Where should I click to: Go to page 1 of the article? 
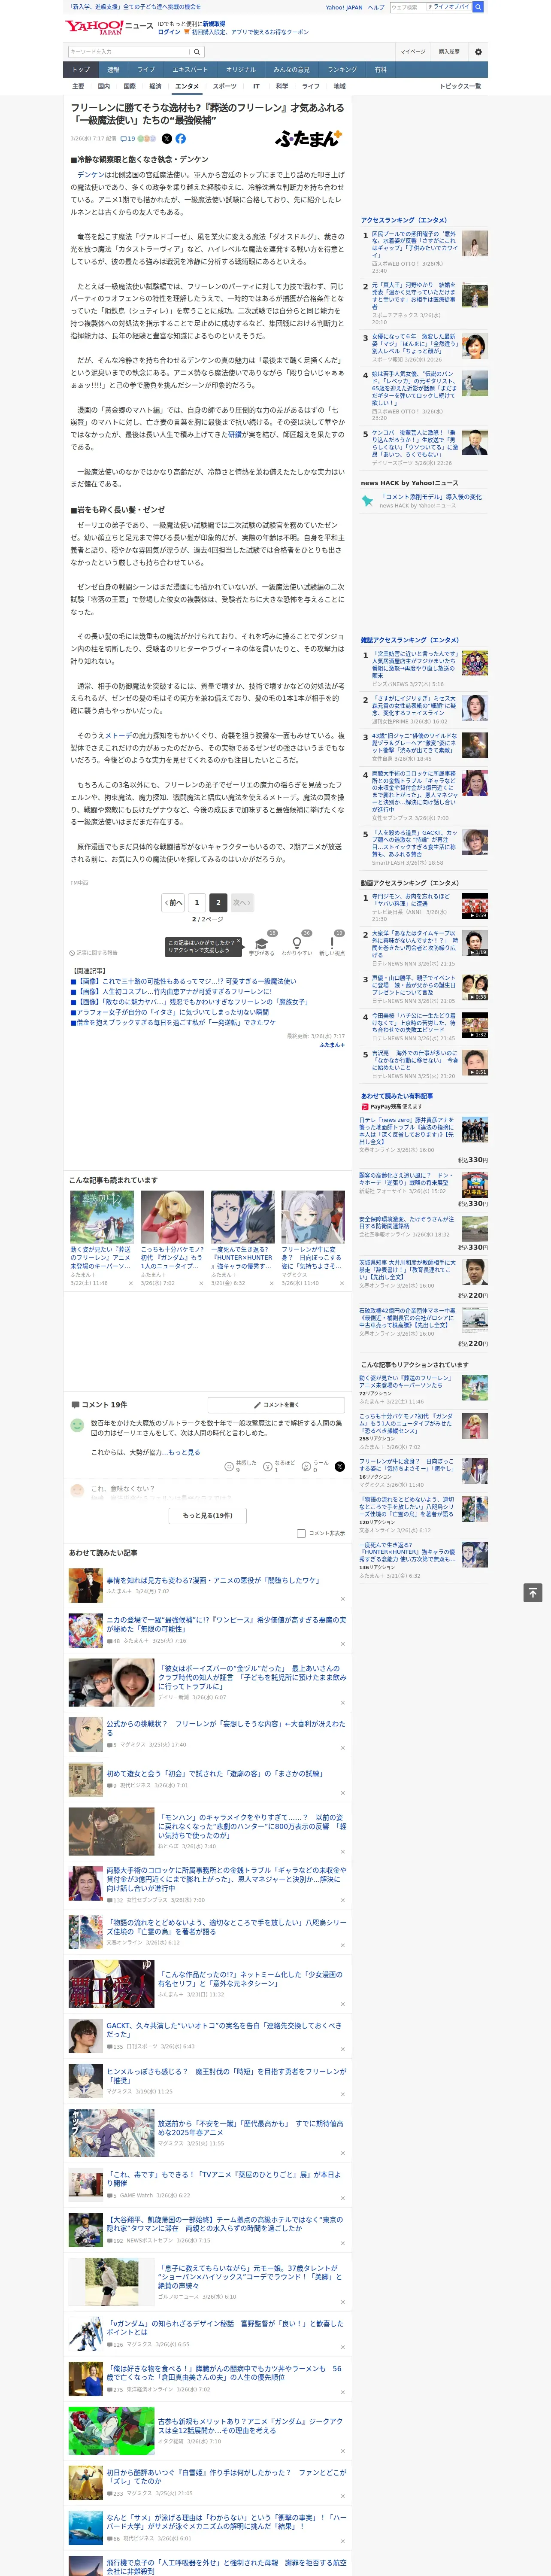click(197, 902)
